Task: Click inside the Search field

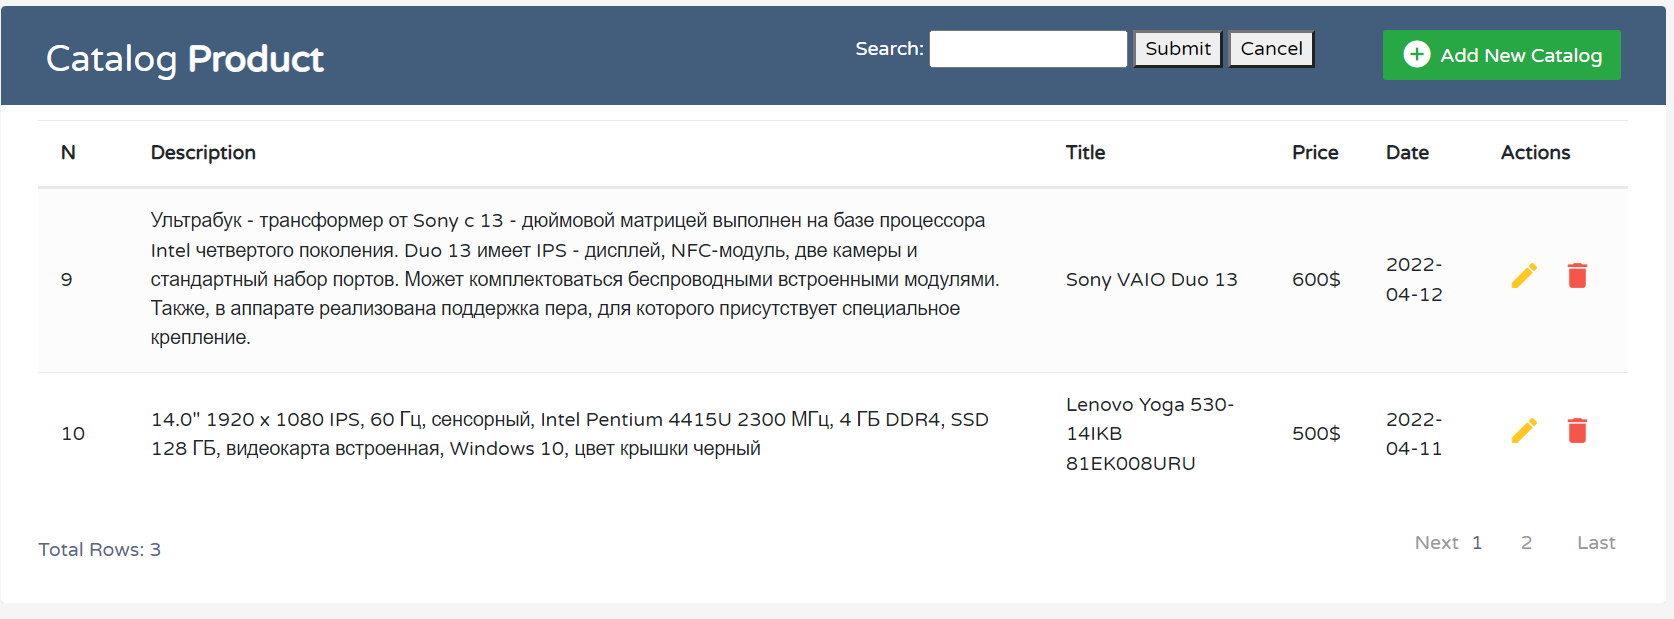Action: (x=1027, y=48)
